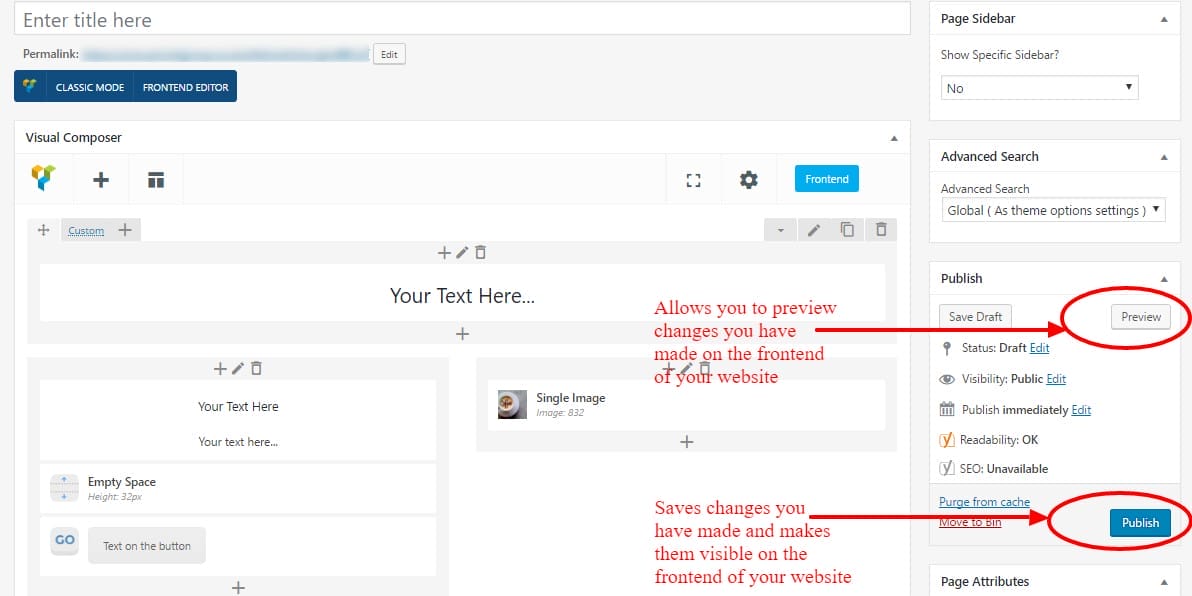
Task: Switch to Frontend Editor
Action: 185,87
